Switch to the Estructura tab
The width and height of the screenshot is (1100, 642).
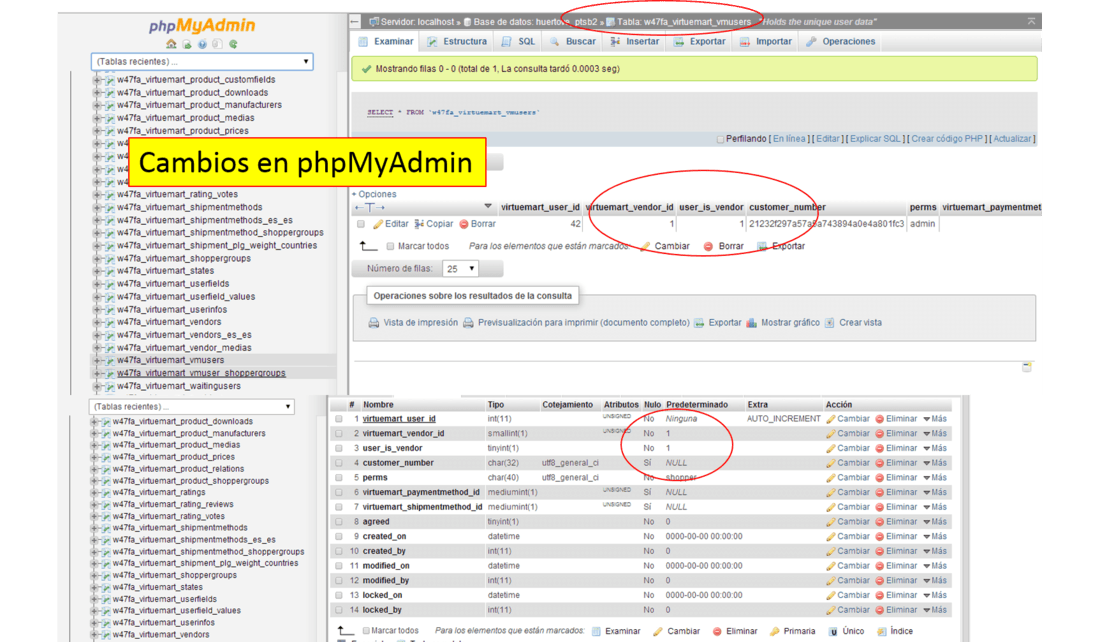point(457,41)
